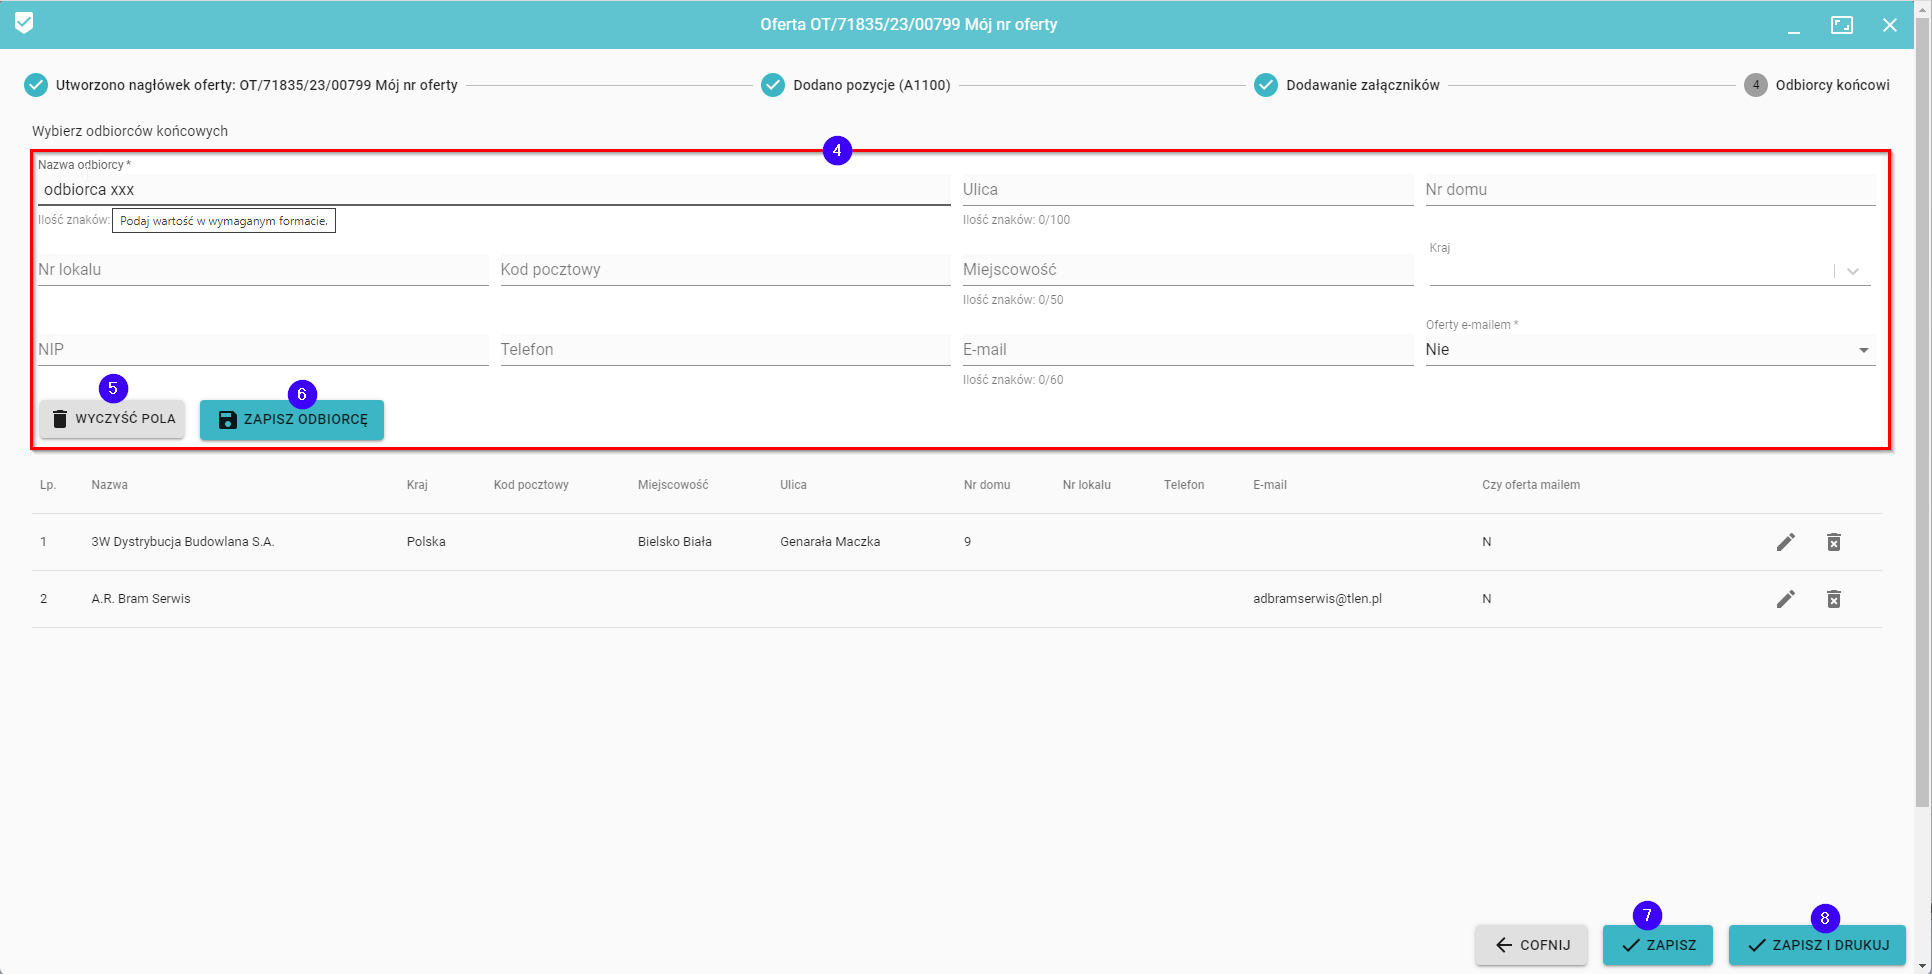Open the Kraj dropdown
Image resolution: width=1932 pixels, height=974 pixels.
click(x=1852, y=271)
